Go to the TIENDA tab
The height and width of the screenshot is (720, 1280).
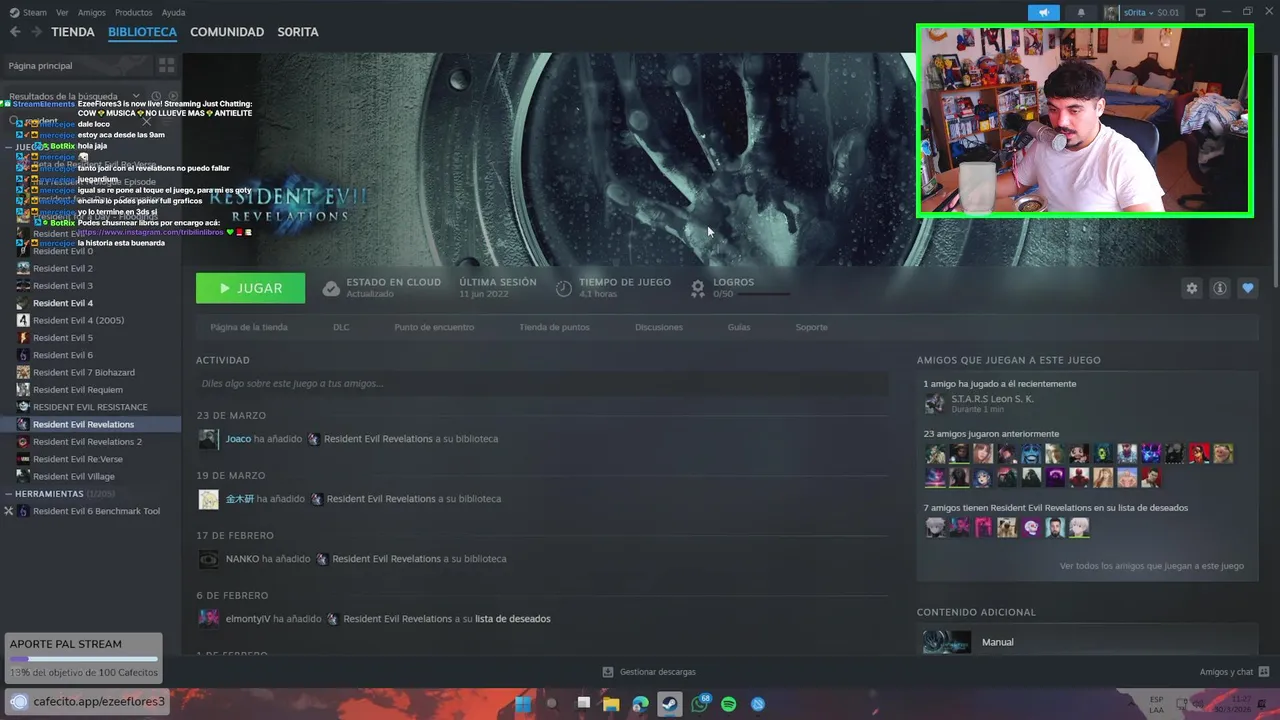coord(73,32)
